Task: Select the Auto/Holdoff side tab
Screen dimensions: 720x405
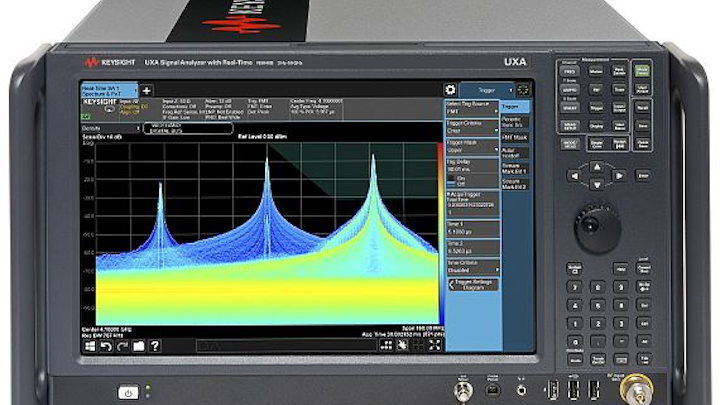Action: [515, 153]
